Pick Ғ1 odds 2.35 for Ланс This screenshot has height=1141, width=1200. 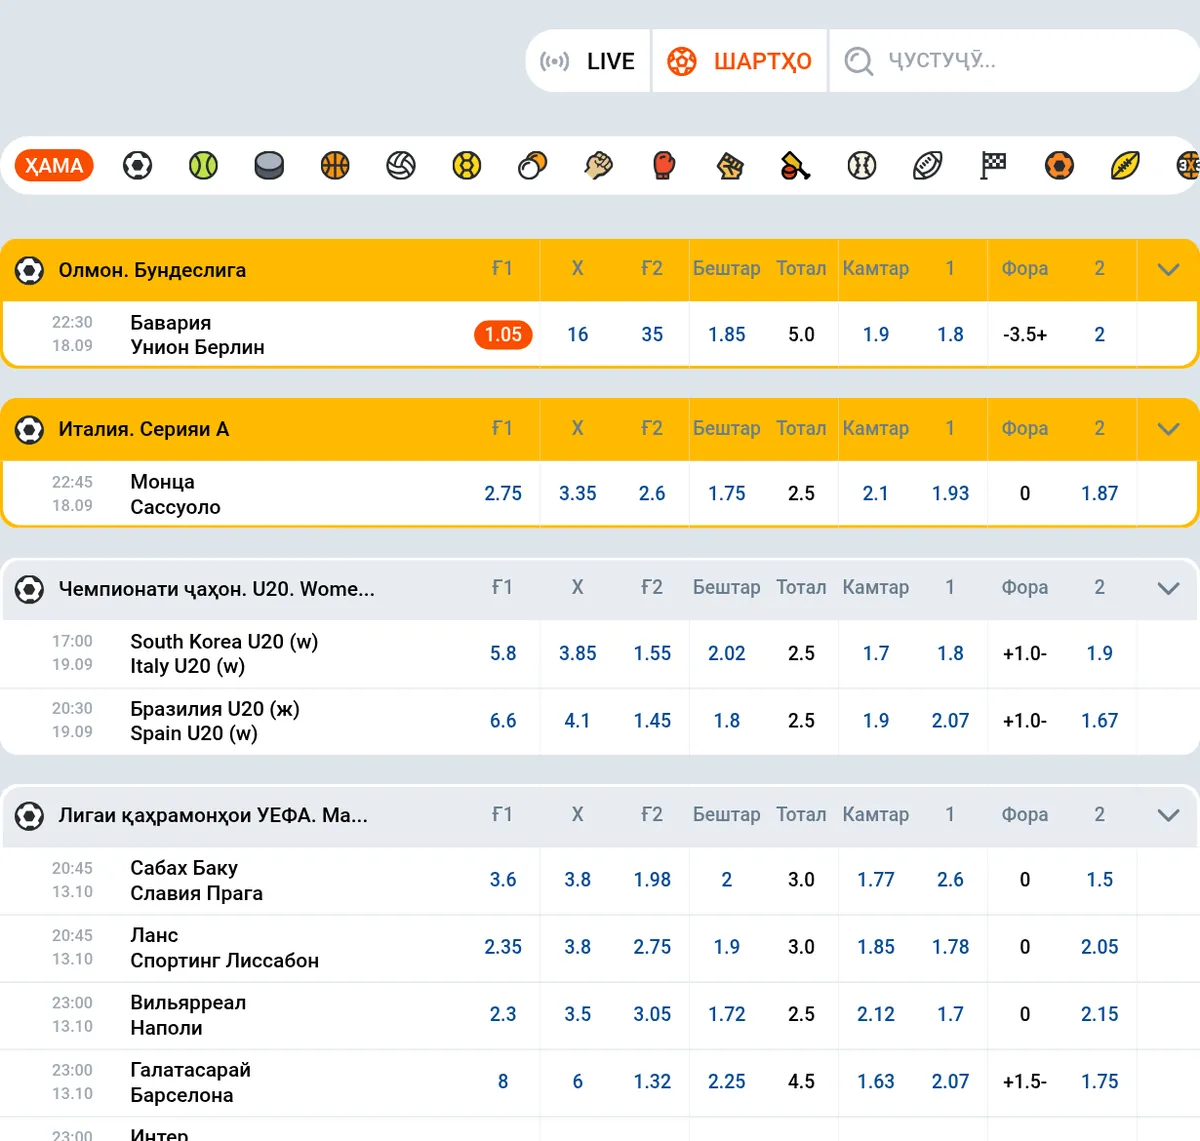[x=503, y=947]
